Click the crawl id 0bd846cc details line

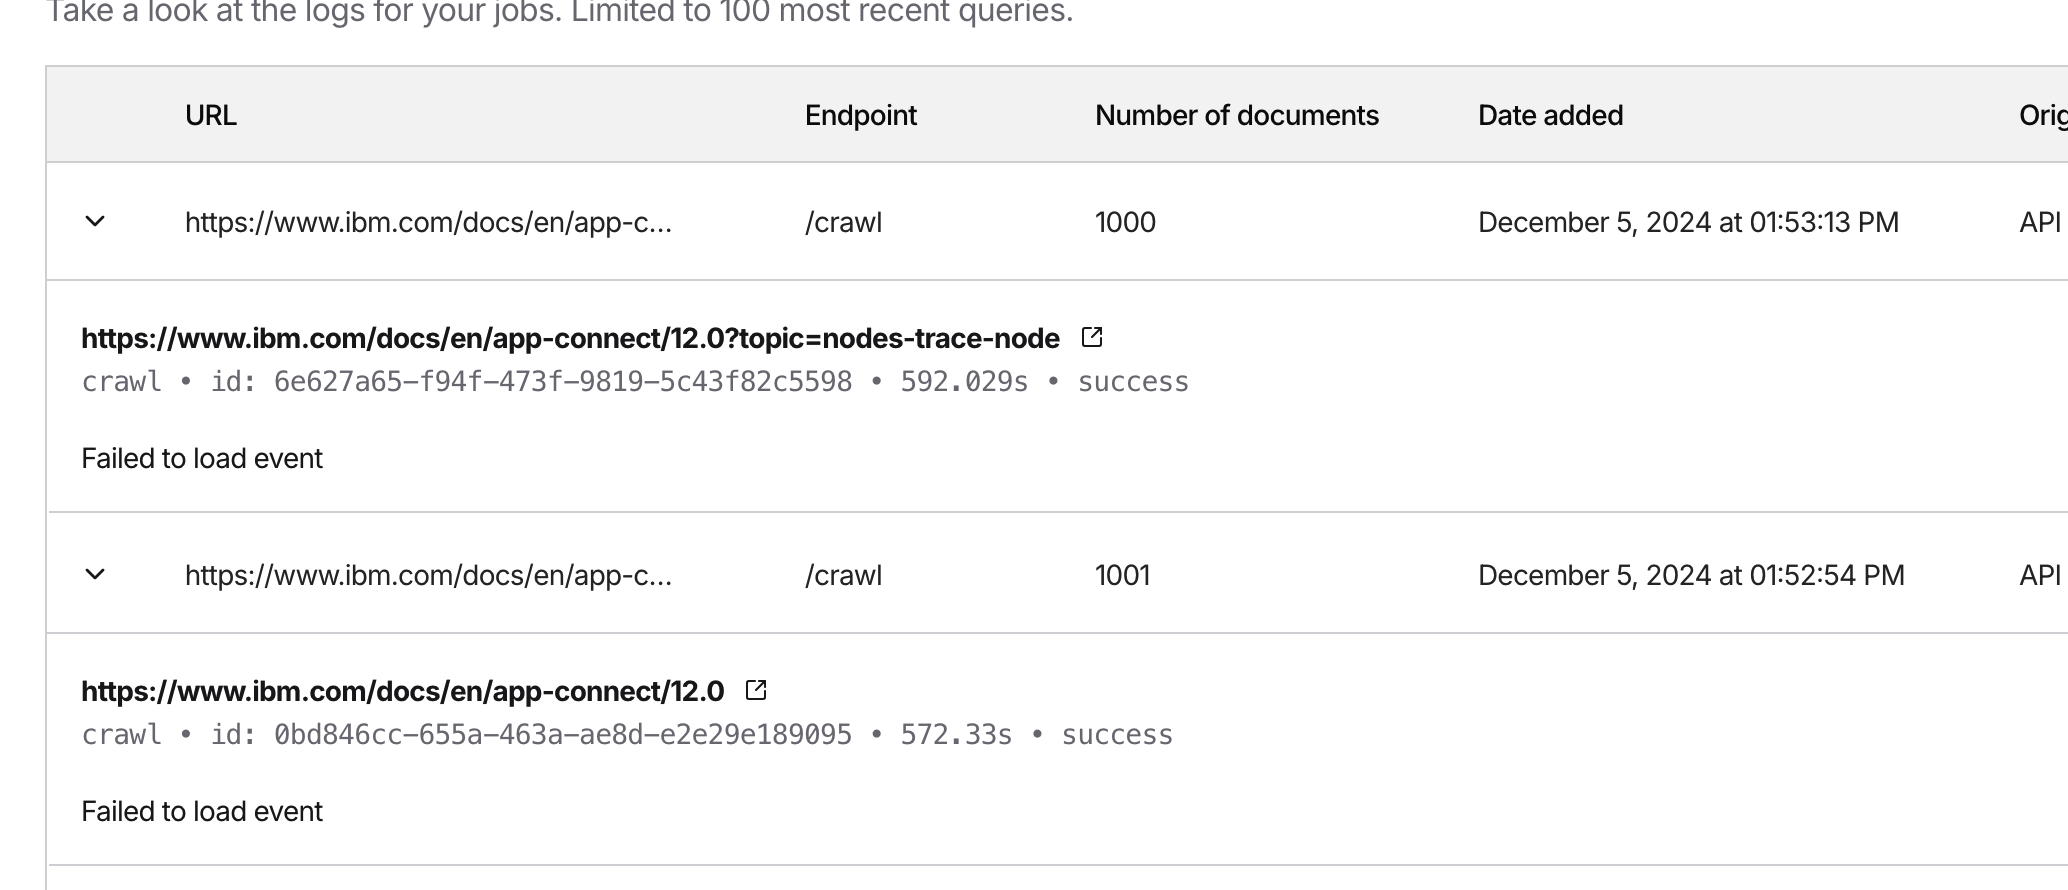(626, 735)
